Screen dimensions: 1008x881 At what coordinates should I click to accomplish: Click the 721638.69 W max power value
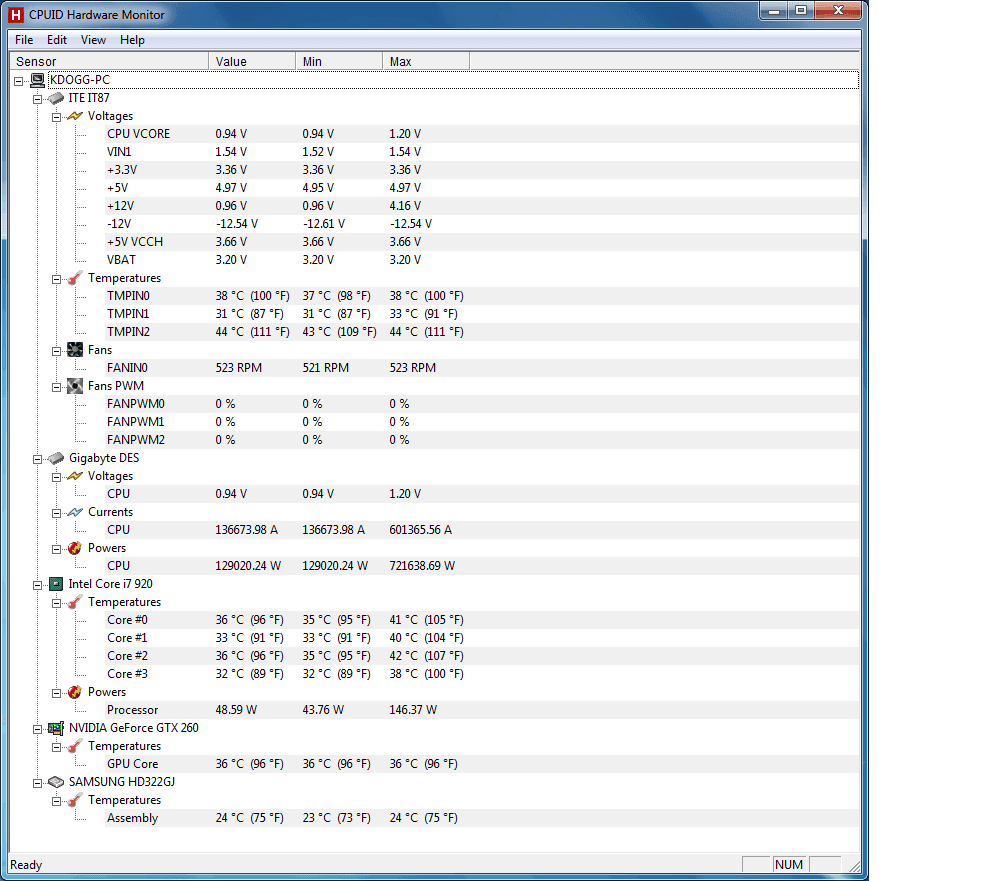pos(422,566)
